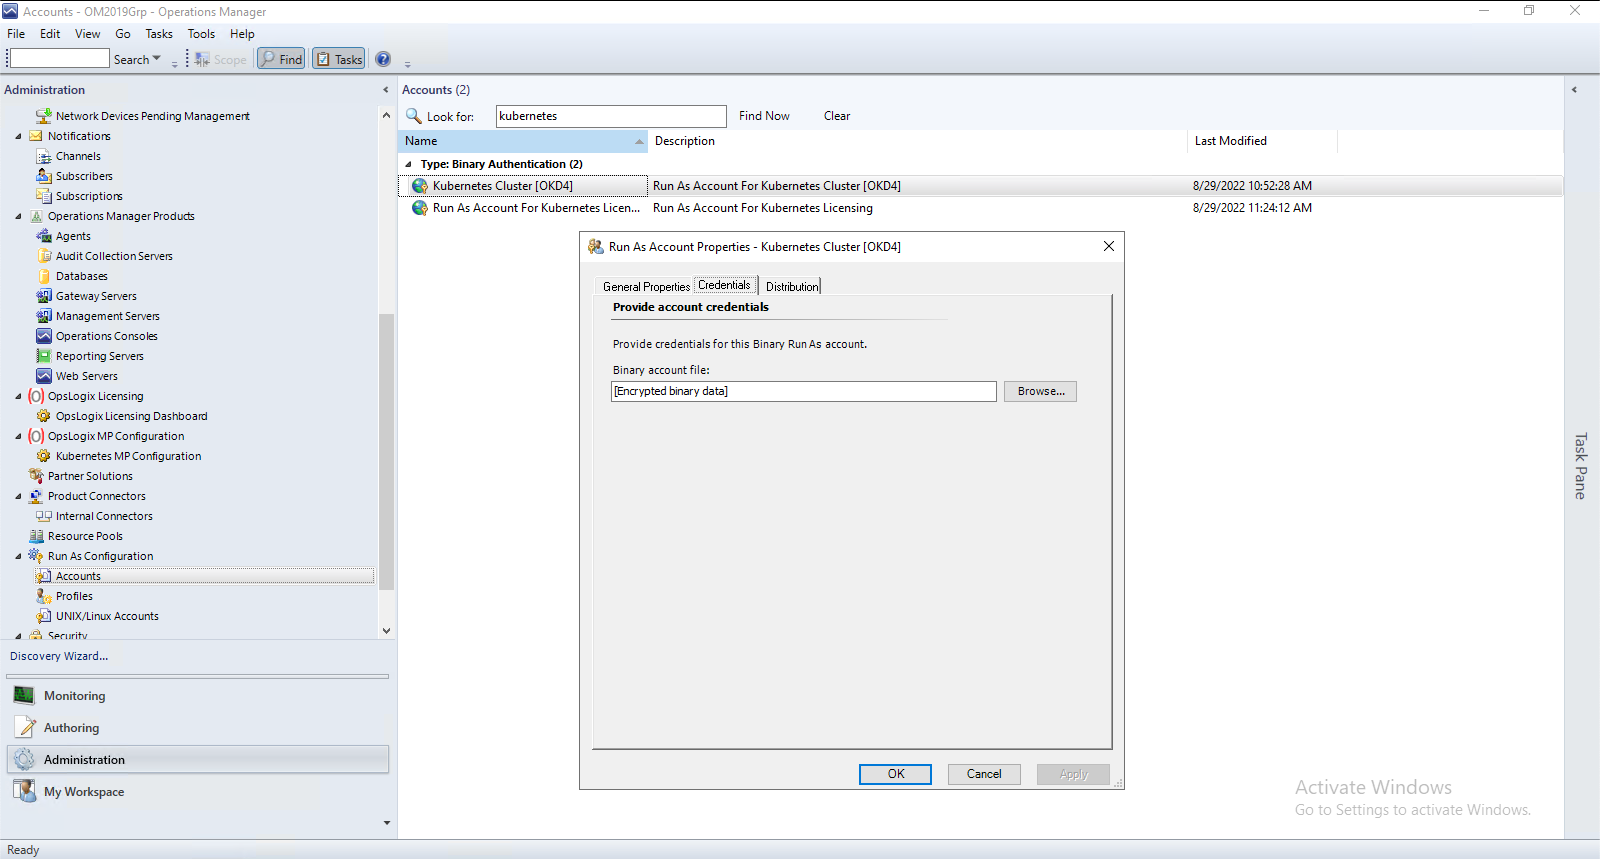Click the Resource Pools icon

click(x=36, y=536)
